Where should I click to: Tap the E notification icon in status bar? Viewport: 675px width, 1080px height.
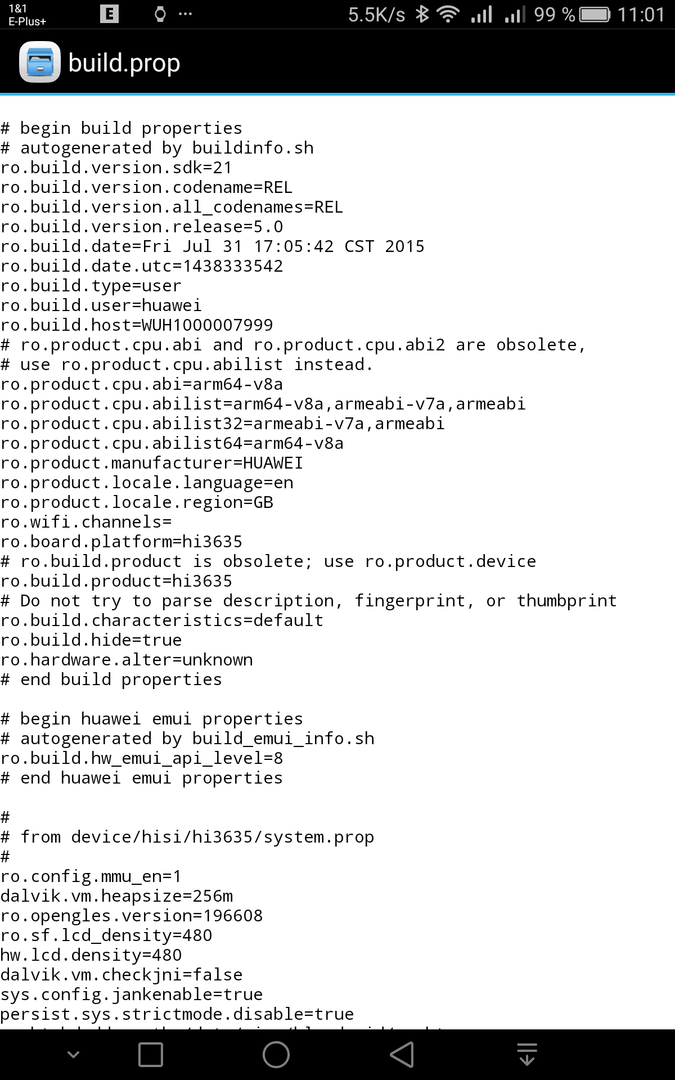click(109, 14)
